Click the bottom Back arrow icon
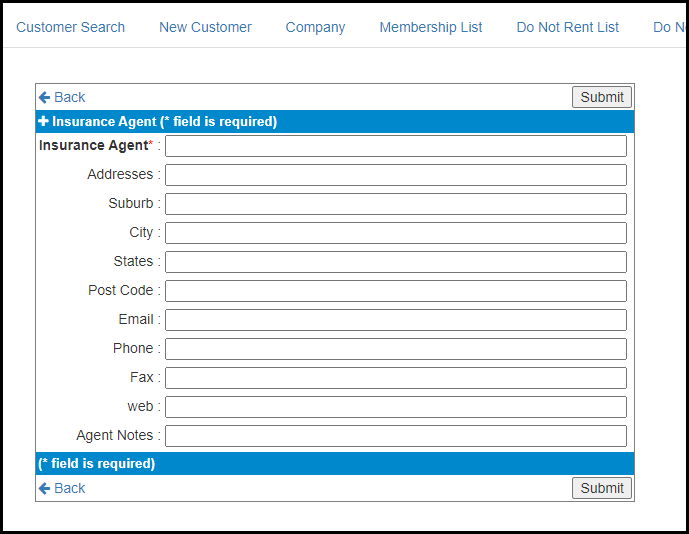Image resolution: width=689 pixels, height=534 pixels. (x=44, y=488)
